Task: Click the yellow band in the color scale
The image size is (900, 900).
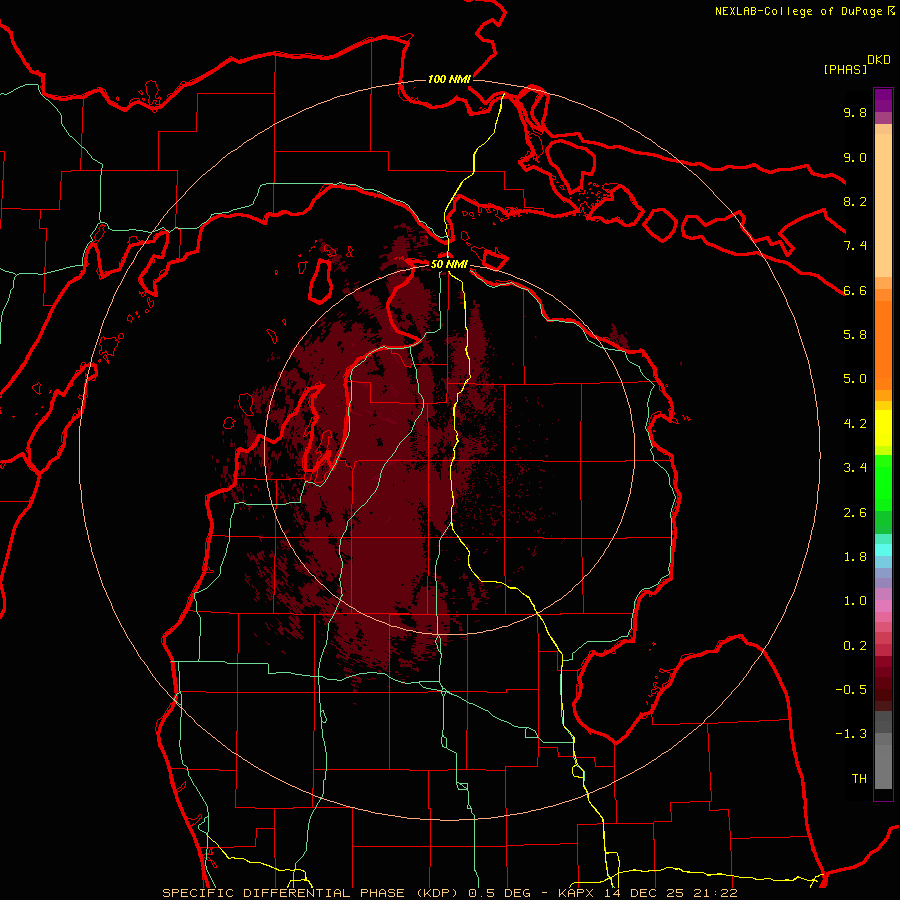Action: pos(883,428)
